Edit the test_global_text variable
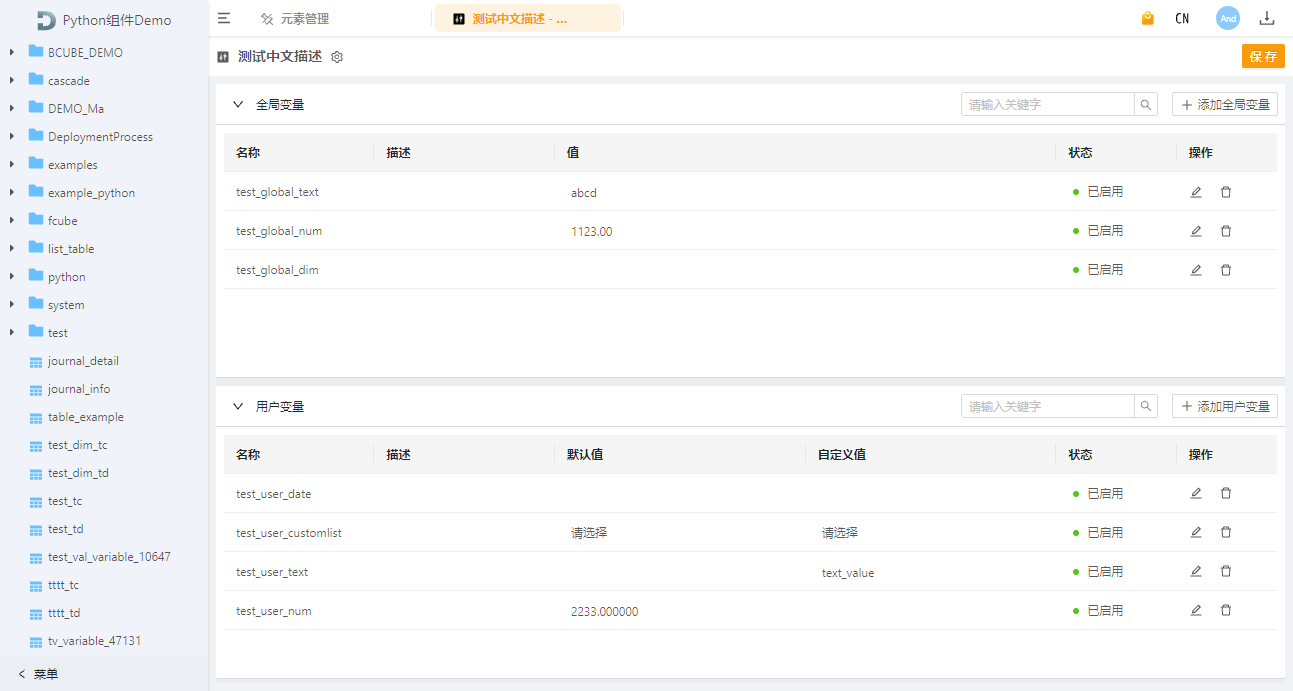 click(1195, 192)
